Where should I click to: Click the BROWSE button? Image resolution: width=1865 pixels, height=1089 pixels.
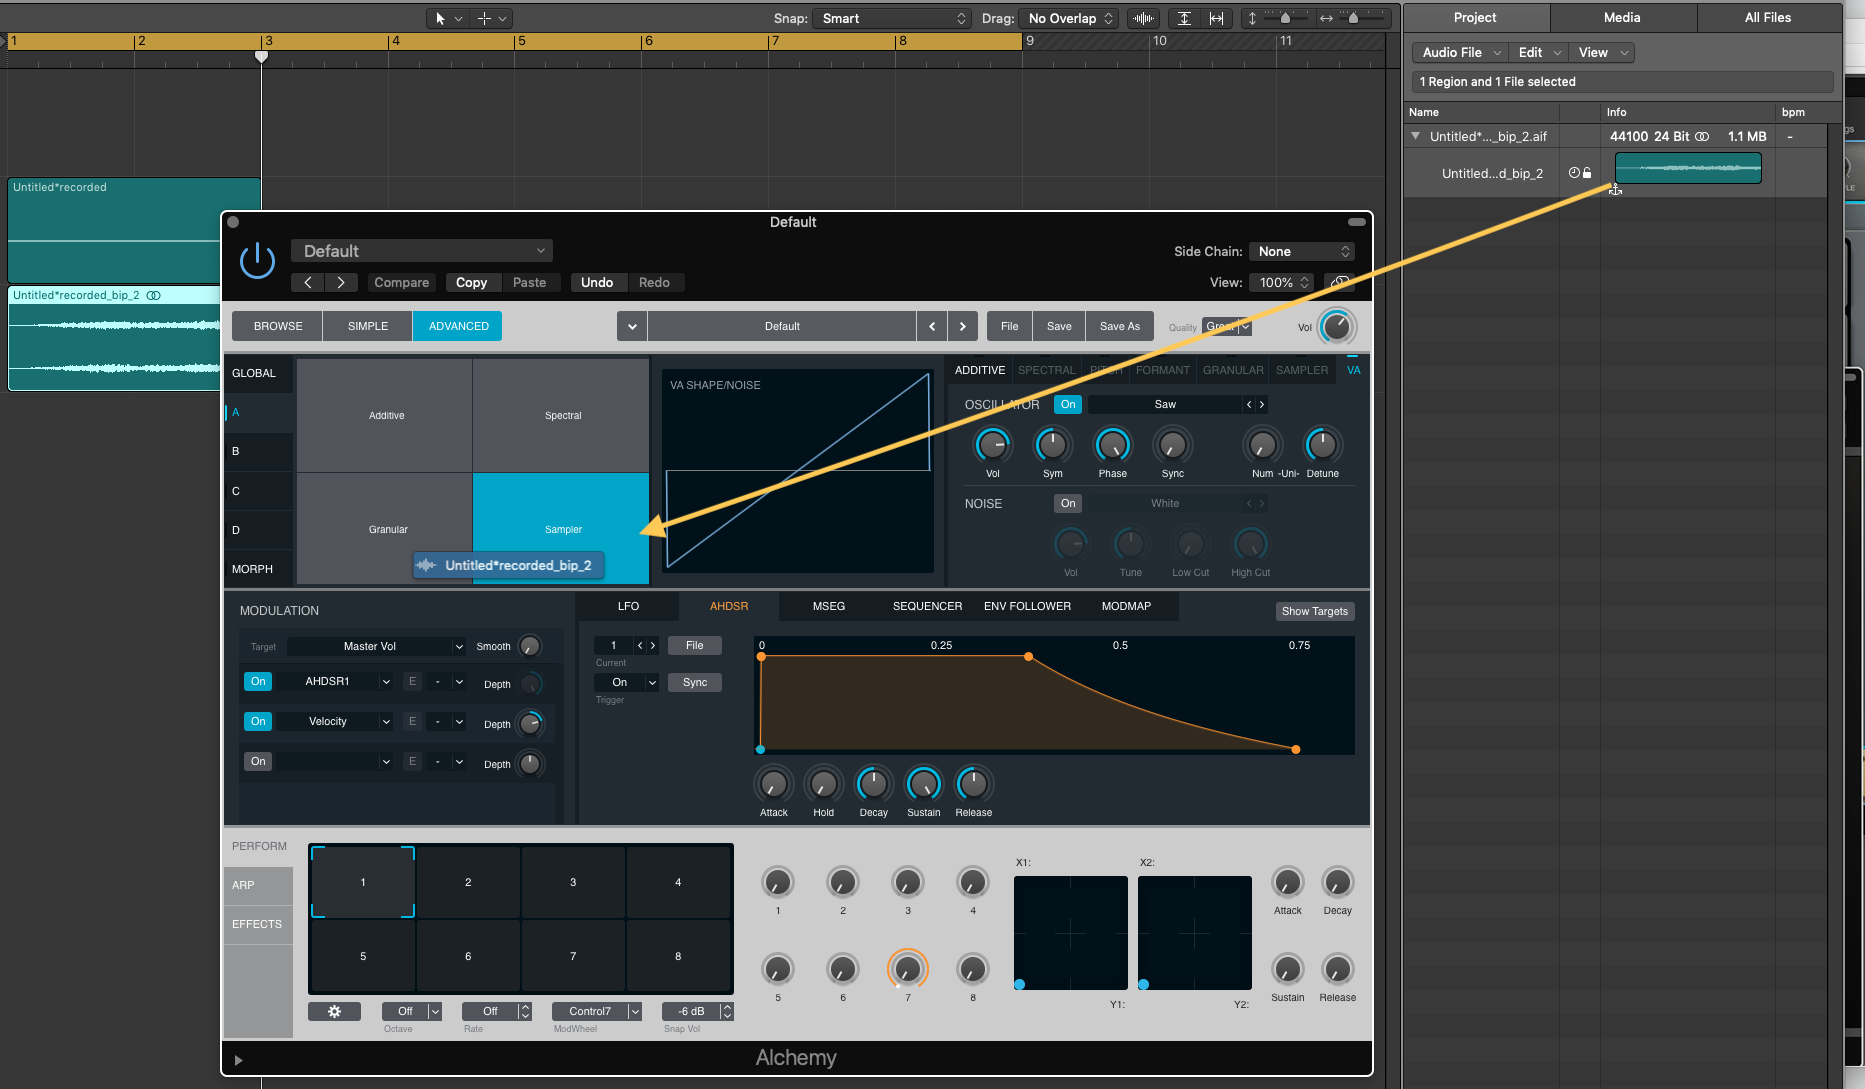coord(278,326)
